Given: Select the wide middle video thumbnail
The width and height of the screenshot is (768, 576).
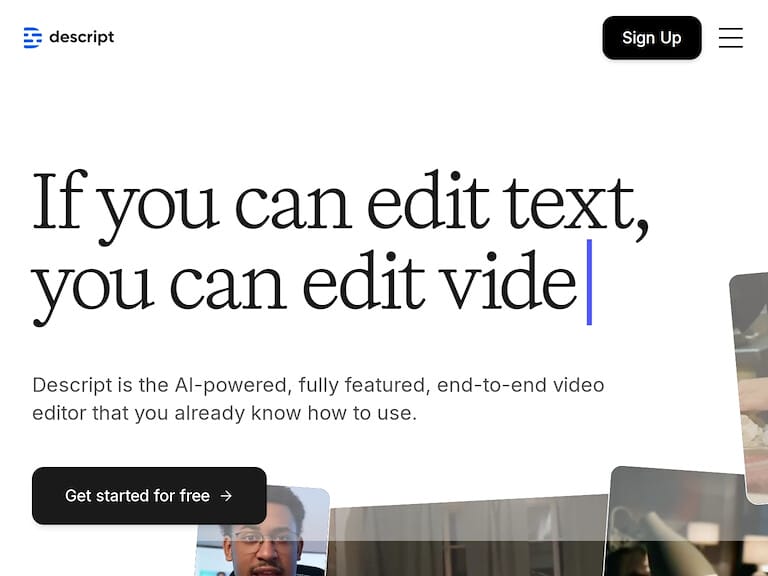Looking at the screenshot, I should point(467,540).
